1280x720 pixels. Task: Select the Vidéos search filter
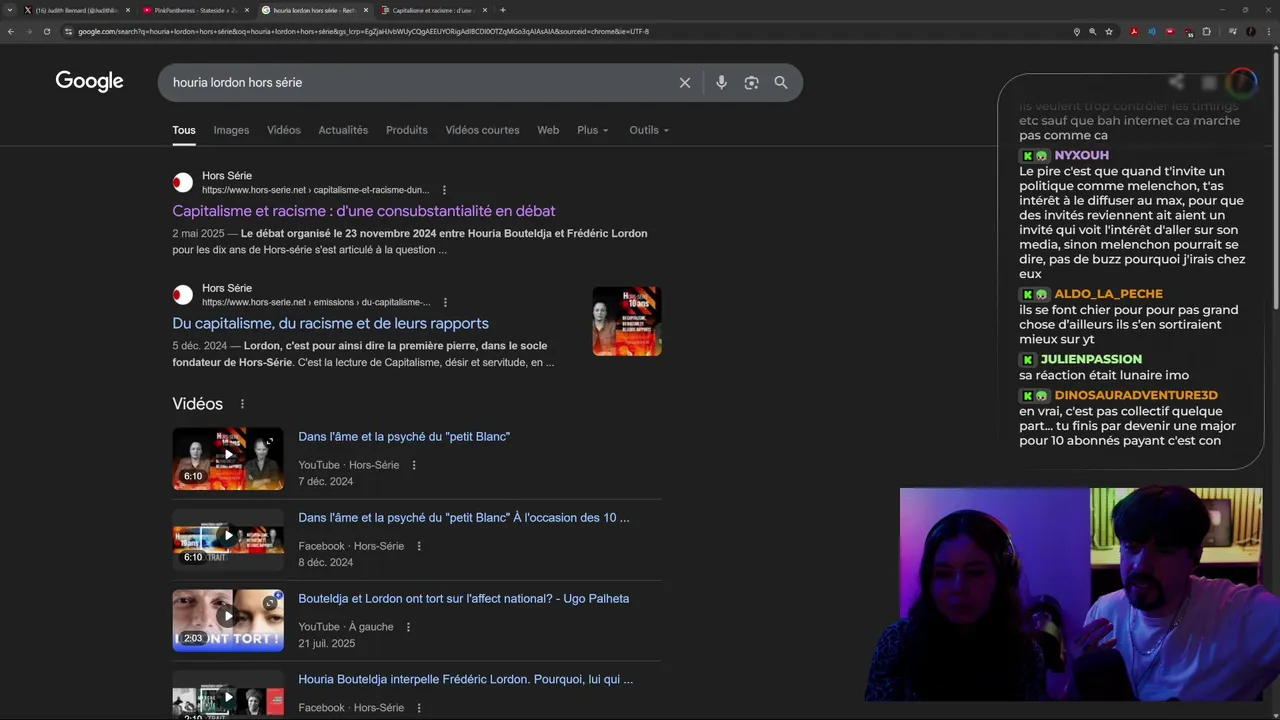[x=284, y=130]
